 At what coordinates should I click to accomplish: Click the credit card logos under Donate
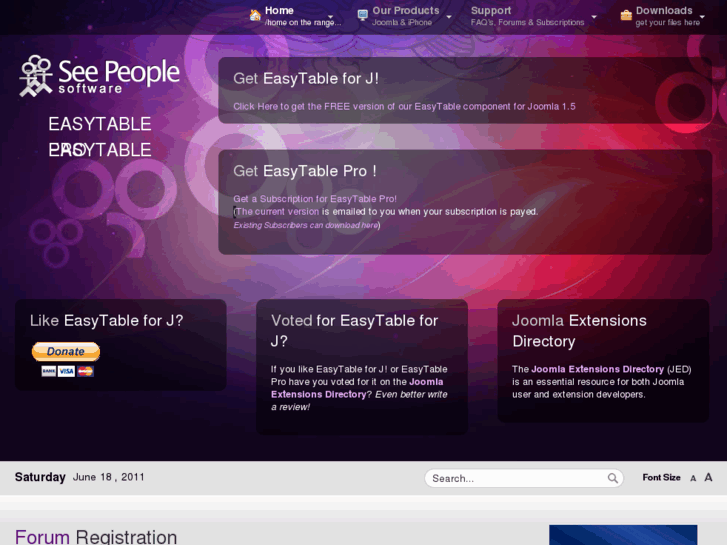click(67, 371)
